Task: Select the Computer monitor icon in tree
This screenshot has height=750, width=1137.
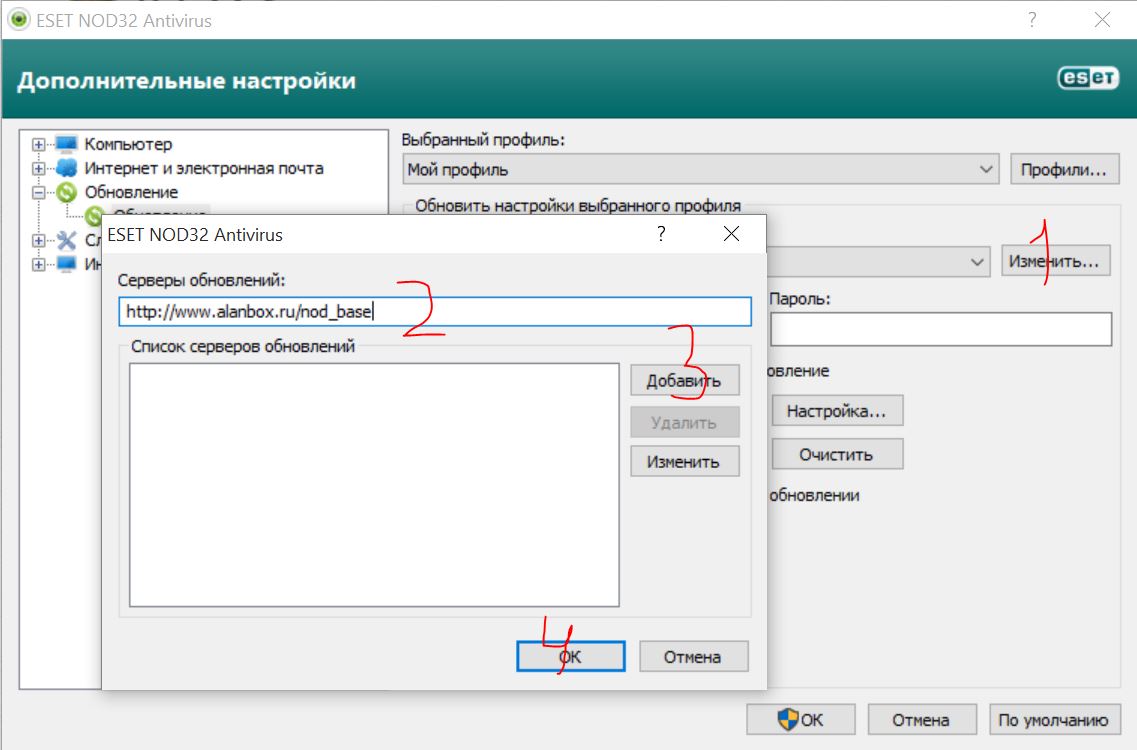Action: pos(66,144)
